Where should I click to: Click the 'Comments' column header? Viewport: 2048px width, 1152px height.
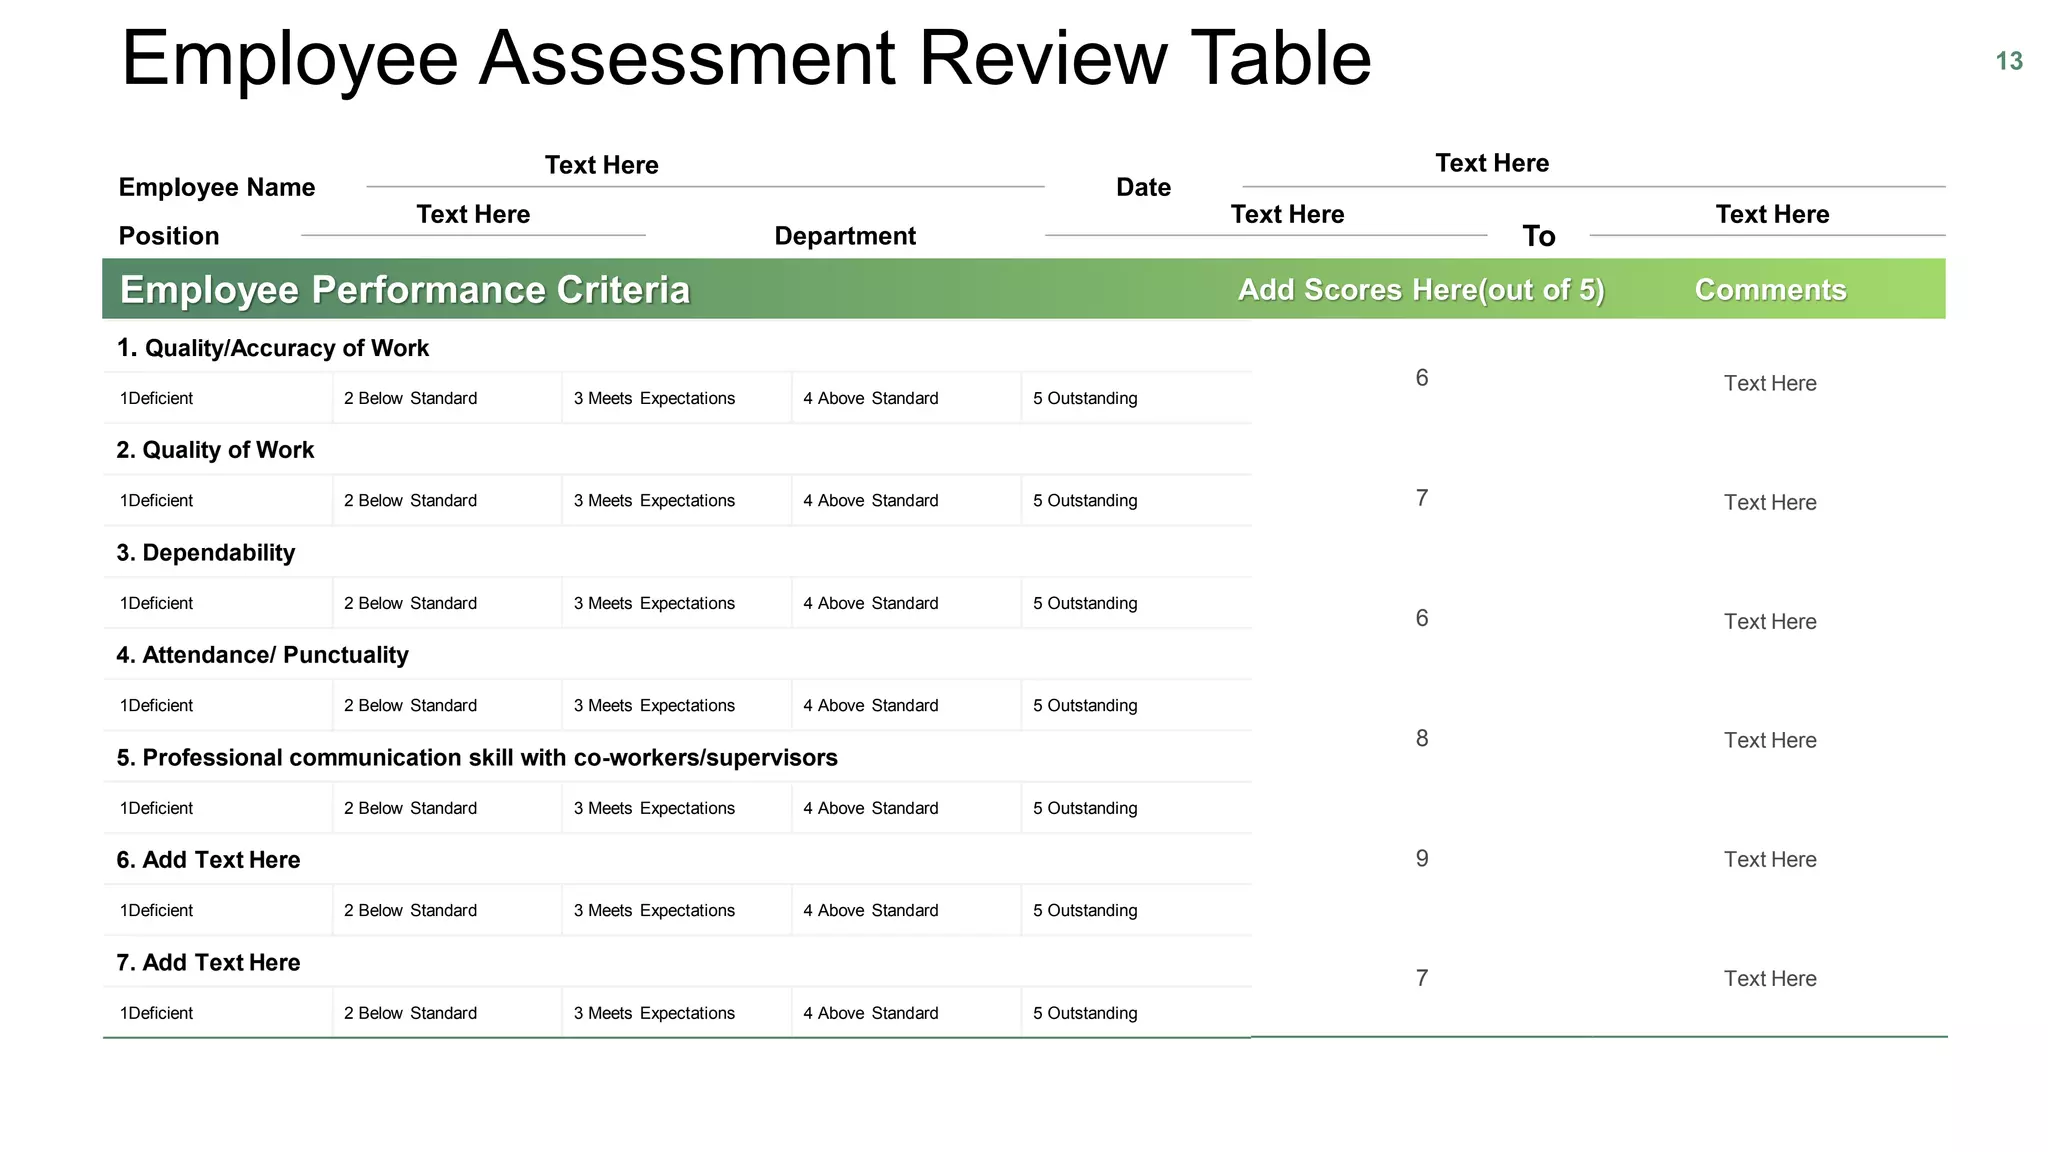pyautogui.click(x=1770, y=290)
